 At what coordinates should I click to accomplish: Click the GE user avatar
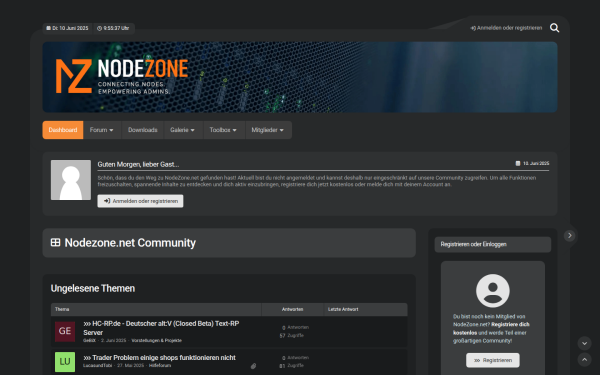point(65,331)
